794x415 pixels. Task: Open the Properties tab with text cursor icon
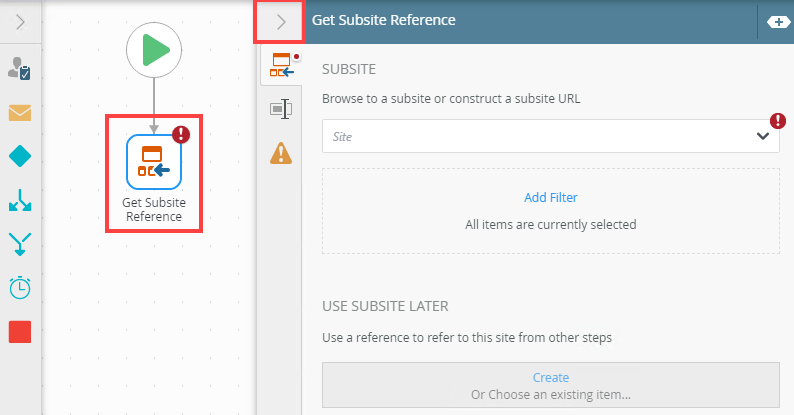[x=281, y=110]
